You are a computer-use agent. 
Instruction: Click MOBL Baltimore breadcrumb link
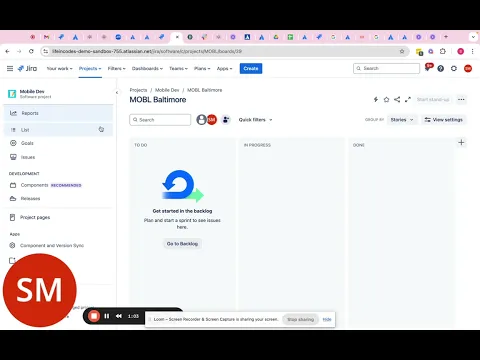tap(204, 90)
